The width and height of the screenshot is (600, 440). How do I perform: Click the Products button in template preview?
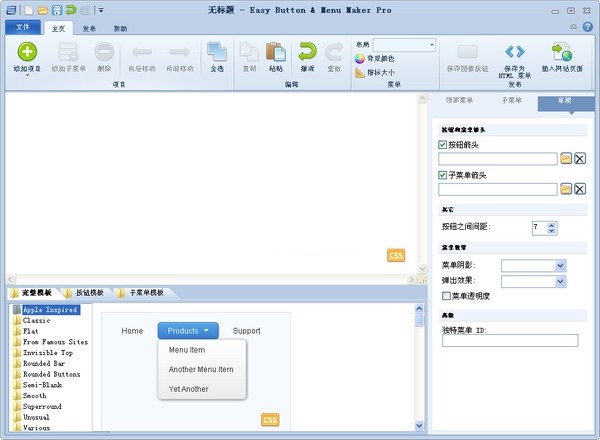pos(187,330)
